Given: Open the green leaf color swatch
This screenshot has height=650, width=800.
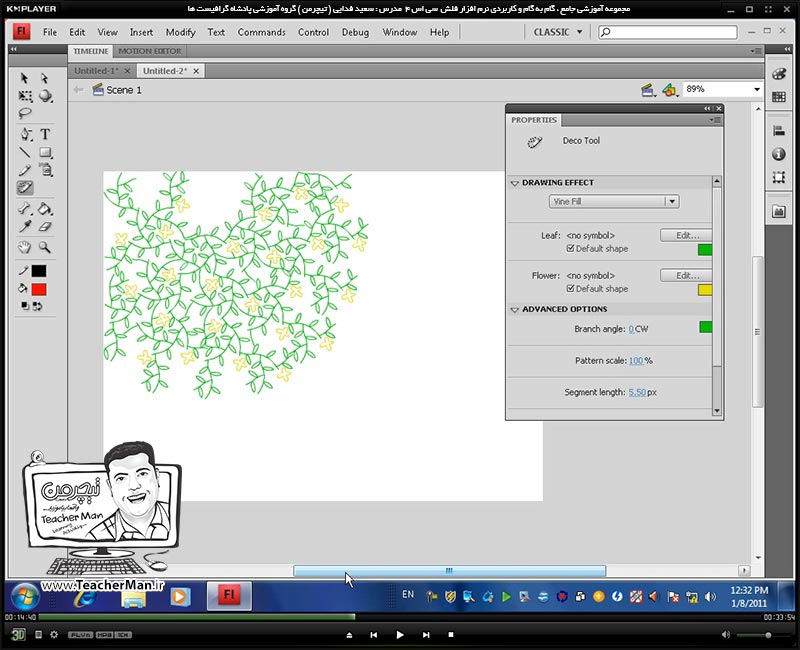Looking at the screenshot, I should 705,250.
